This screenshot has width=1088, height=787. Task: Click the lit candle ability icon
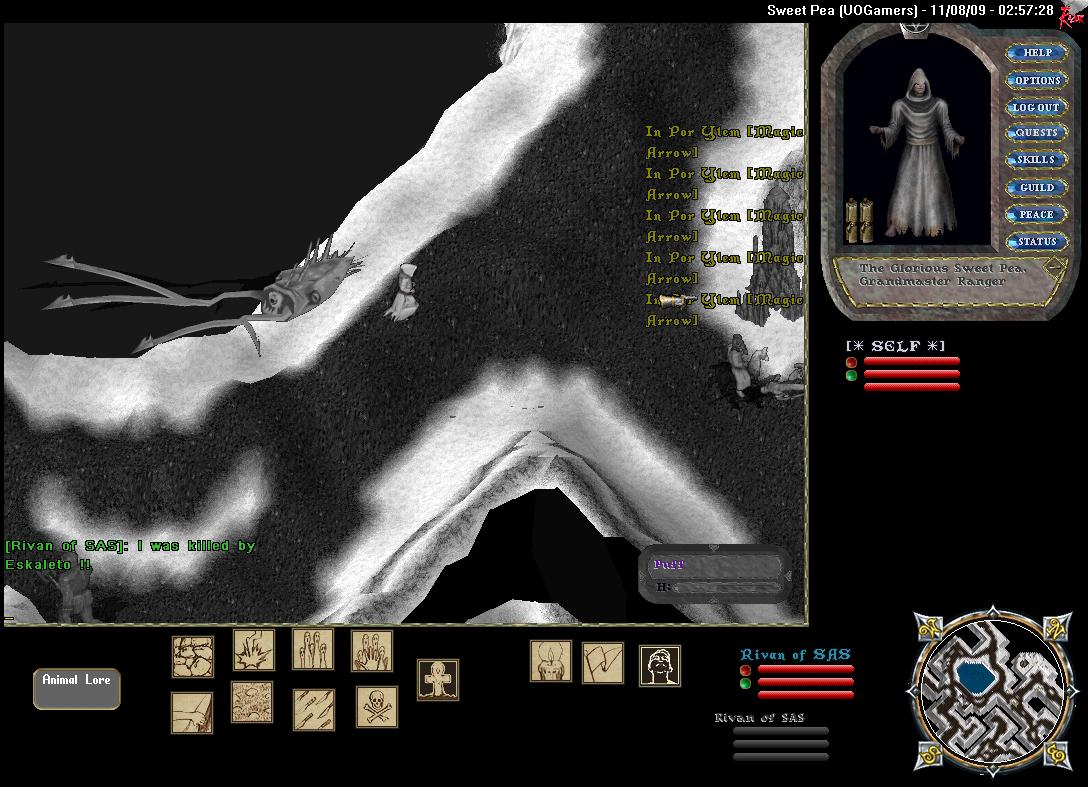[551, 662]
